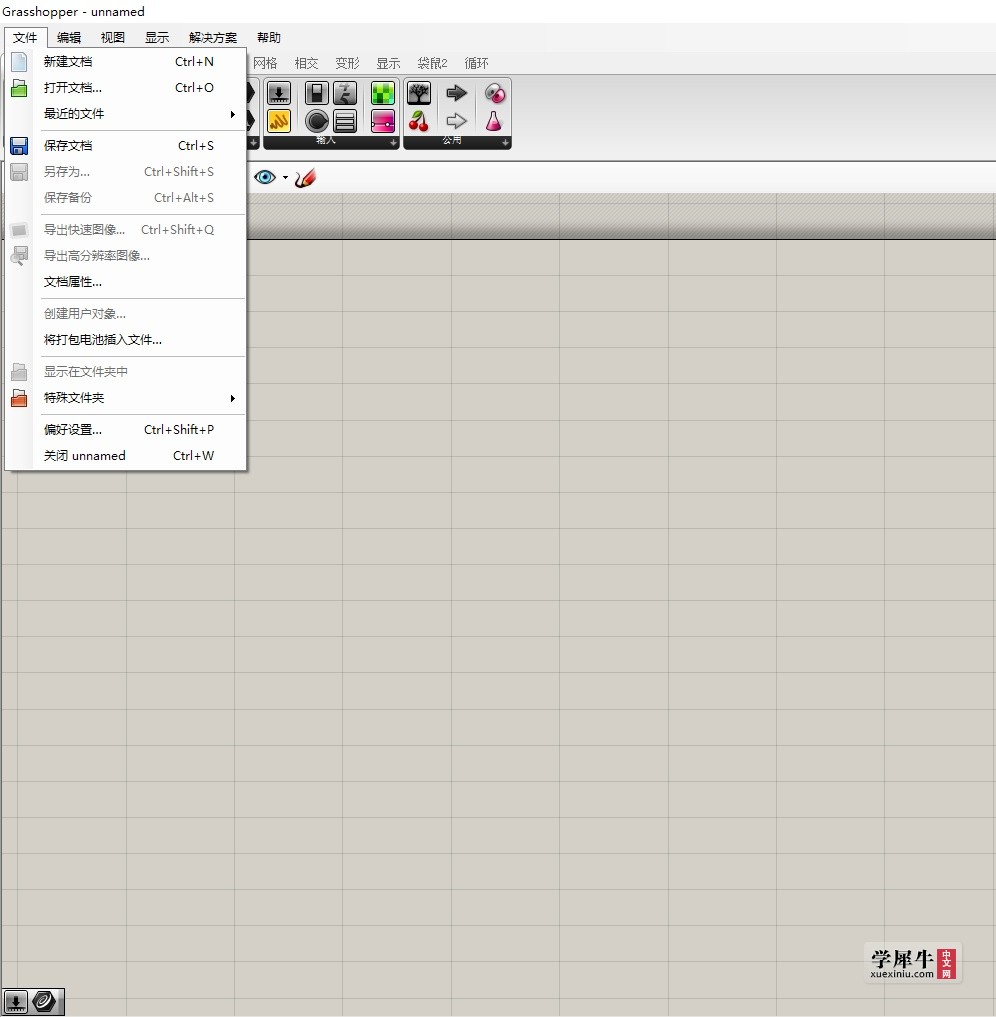
Task: Activate the red pencil sketch tool
Action: [x=305, y=178]
